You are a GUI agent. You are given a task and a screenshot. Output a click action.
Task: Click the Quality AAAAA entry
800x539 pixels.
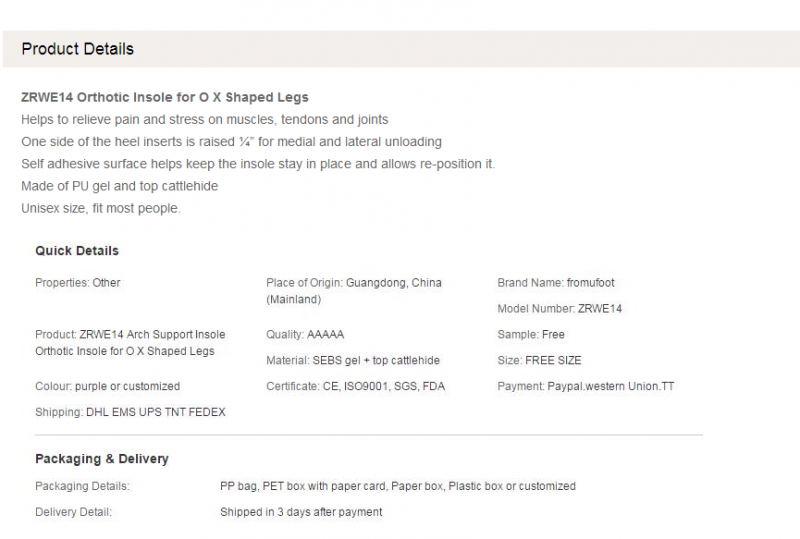click(305, 335)
